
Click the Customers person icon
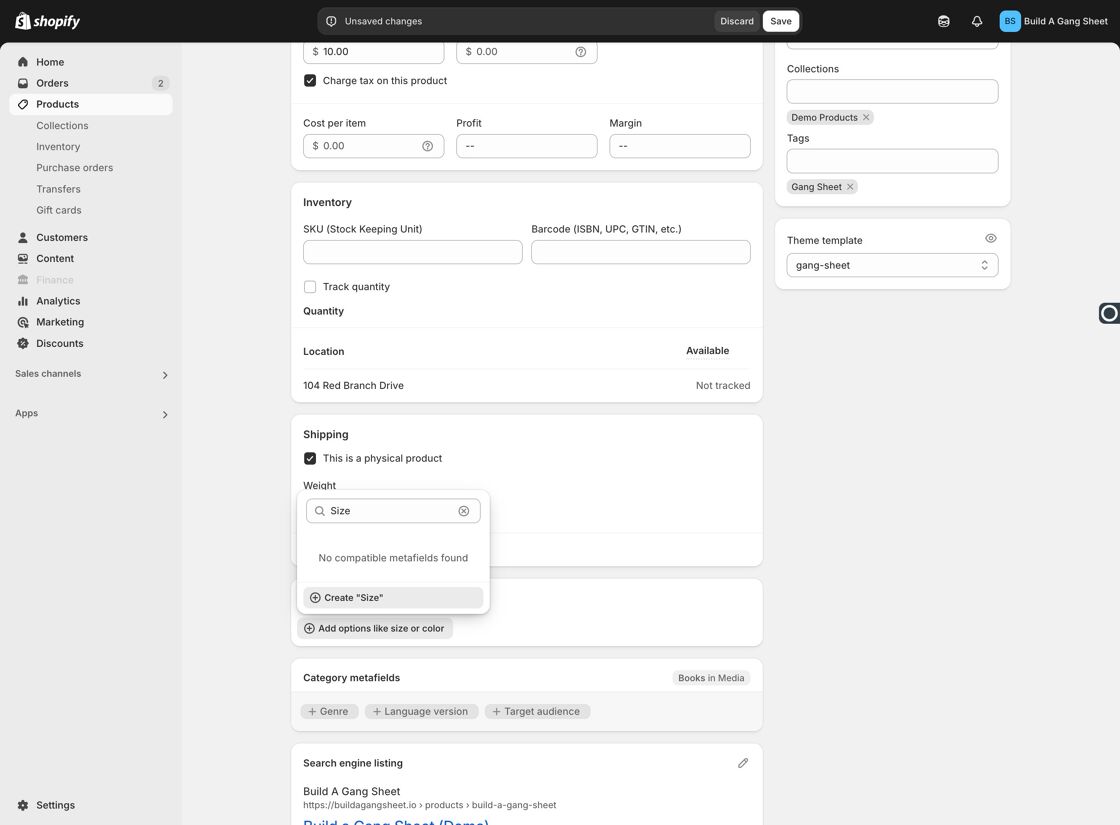(x=23, y=237)
